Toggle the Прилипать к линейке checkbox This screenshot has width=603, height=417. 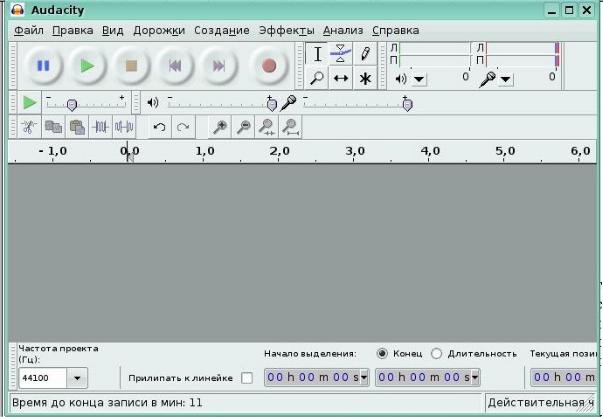(247, 378)
